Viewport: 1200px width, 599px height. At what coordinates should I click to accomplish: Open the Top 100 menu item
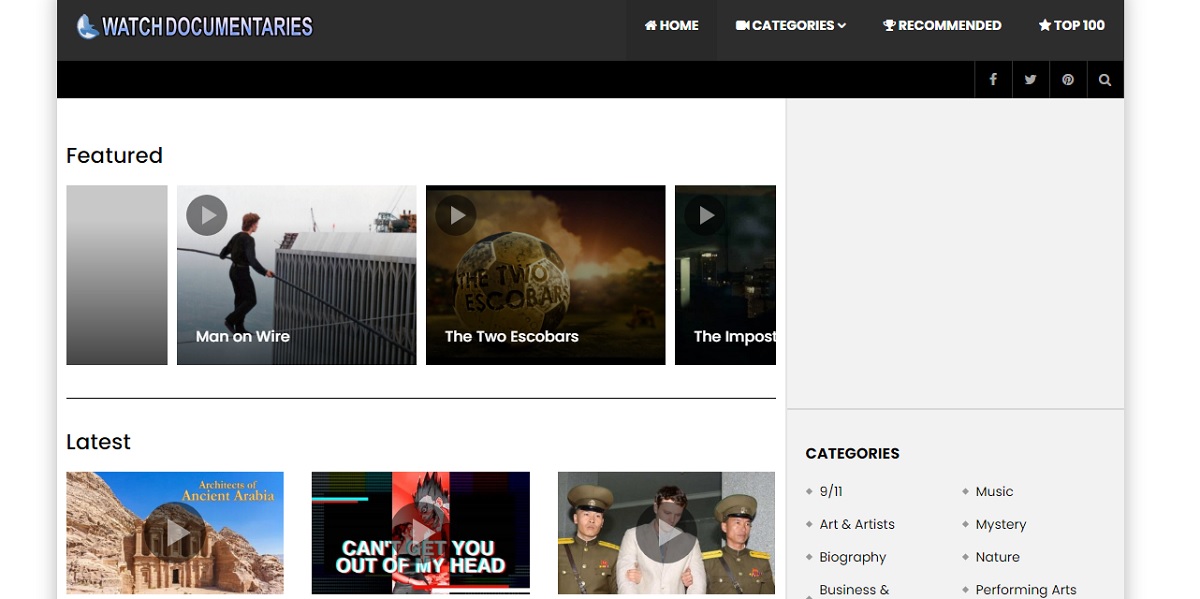pos(1071,26)
